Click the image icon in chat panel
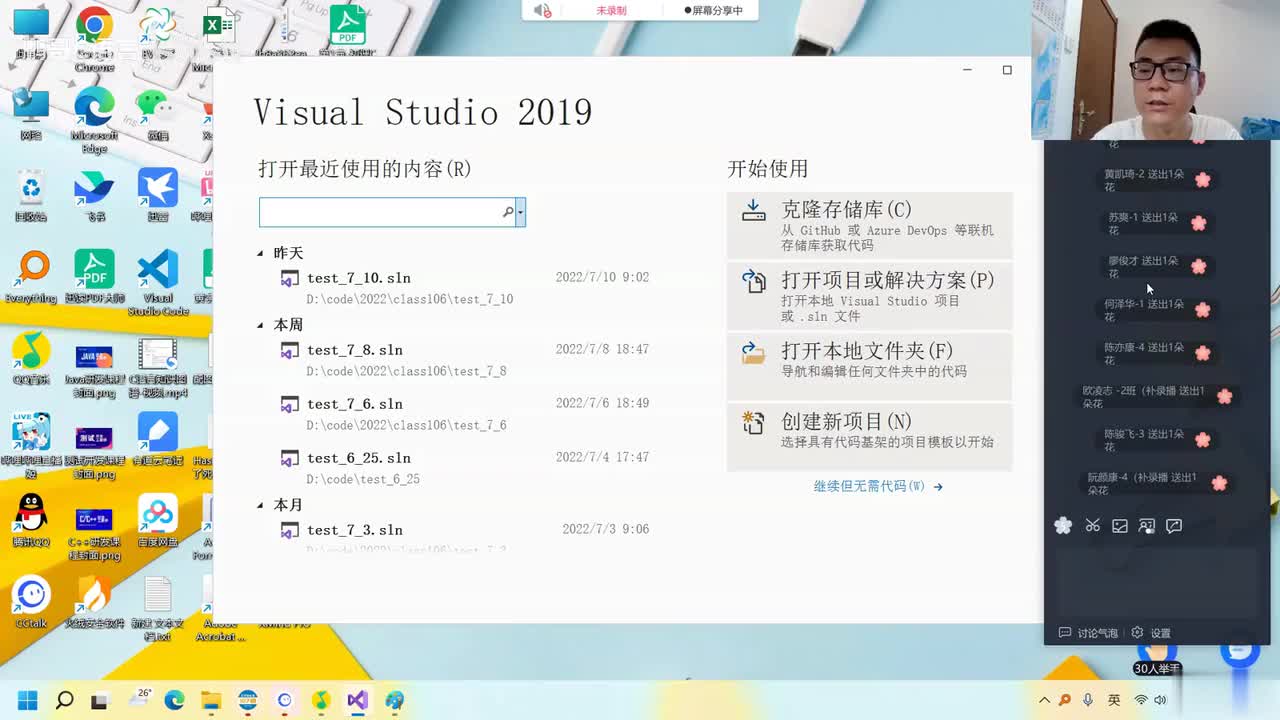 pyautogui.click(x=1120, y=525)
